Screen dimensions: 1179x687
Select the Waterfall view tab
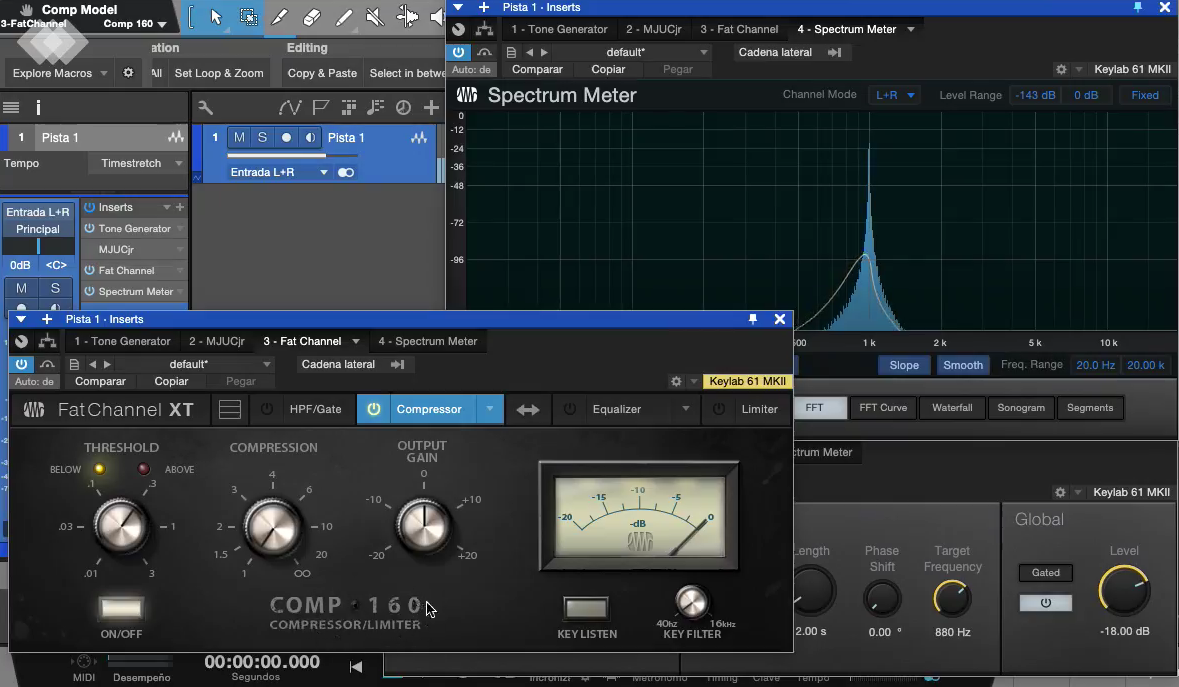click(x=952, y=407)
